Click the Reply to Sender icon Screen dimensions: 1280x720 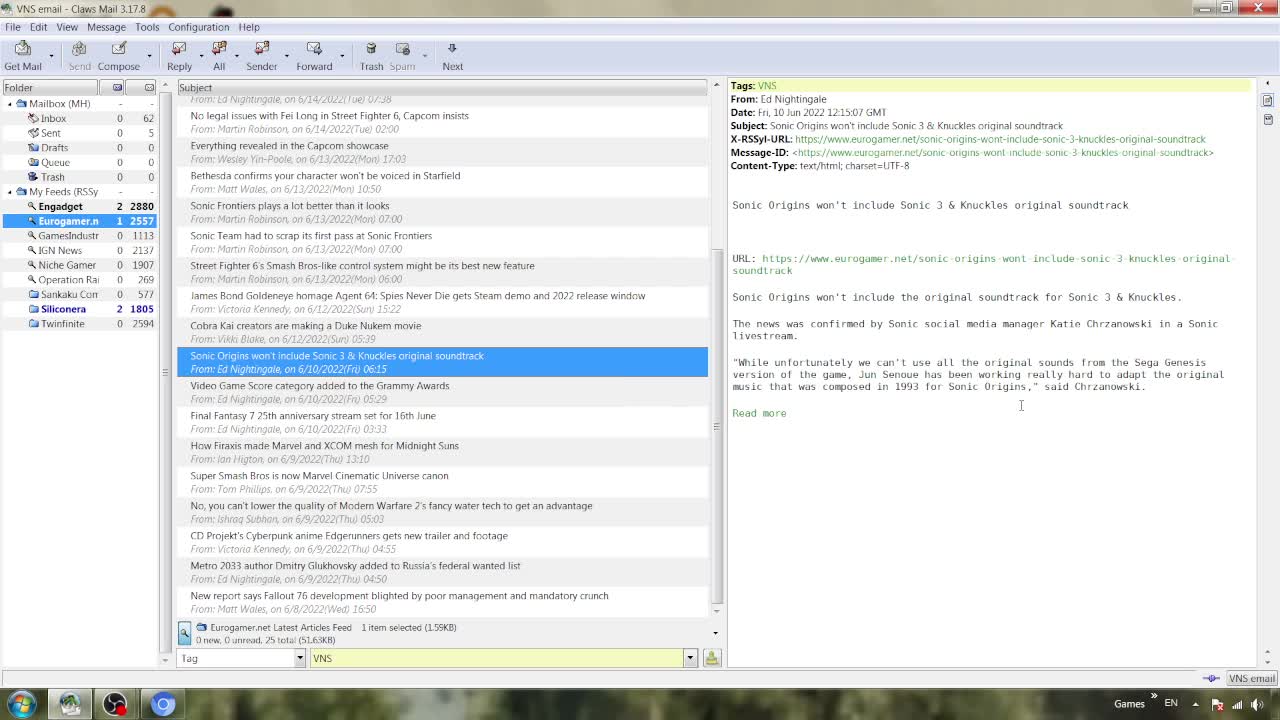click(261, 55)
